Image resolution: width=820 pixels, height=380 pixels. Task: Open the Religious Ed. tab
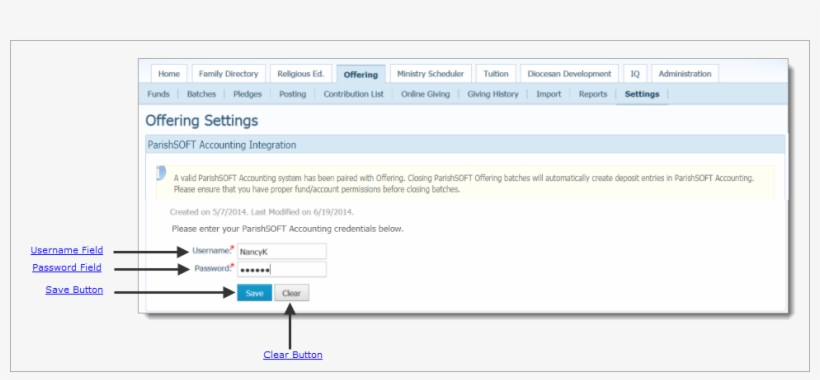click(x=301, y=74)
